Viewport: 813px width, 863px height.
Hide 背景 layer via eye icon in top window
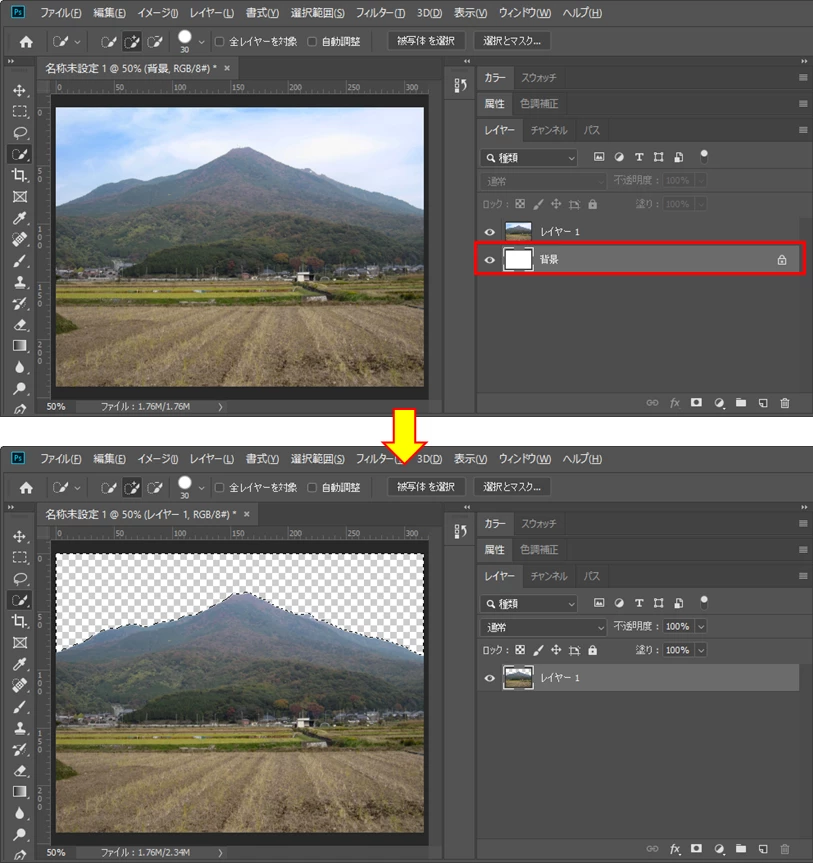(x=489, y=260)
